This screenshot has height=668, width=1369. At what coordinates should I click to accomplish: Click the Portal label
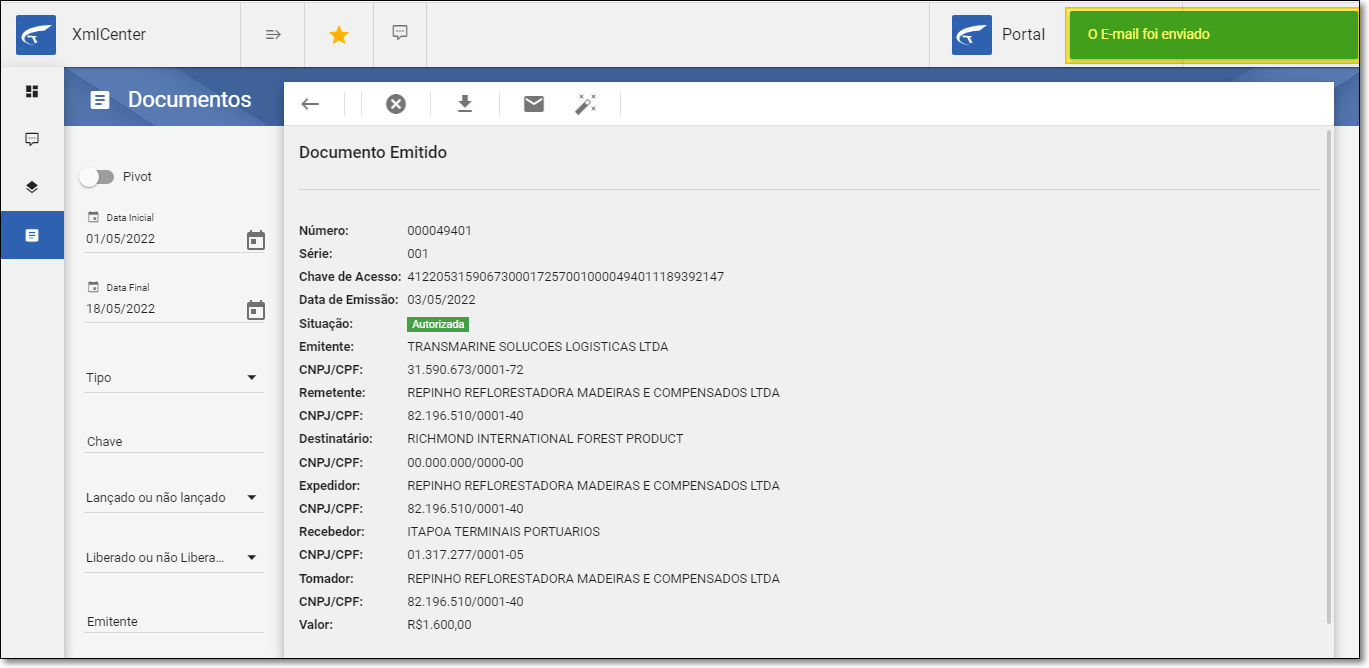[1023, 35]
